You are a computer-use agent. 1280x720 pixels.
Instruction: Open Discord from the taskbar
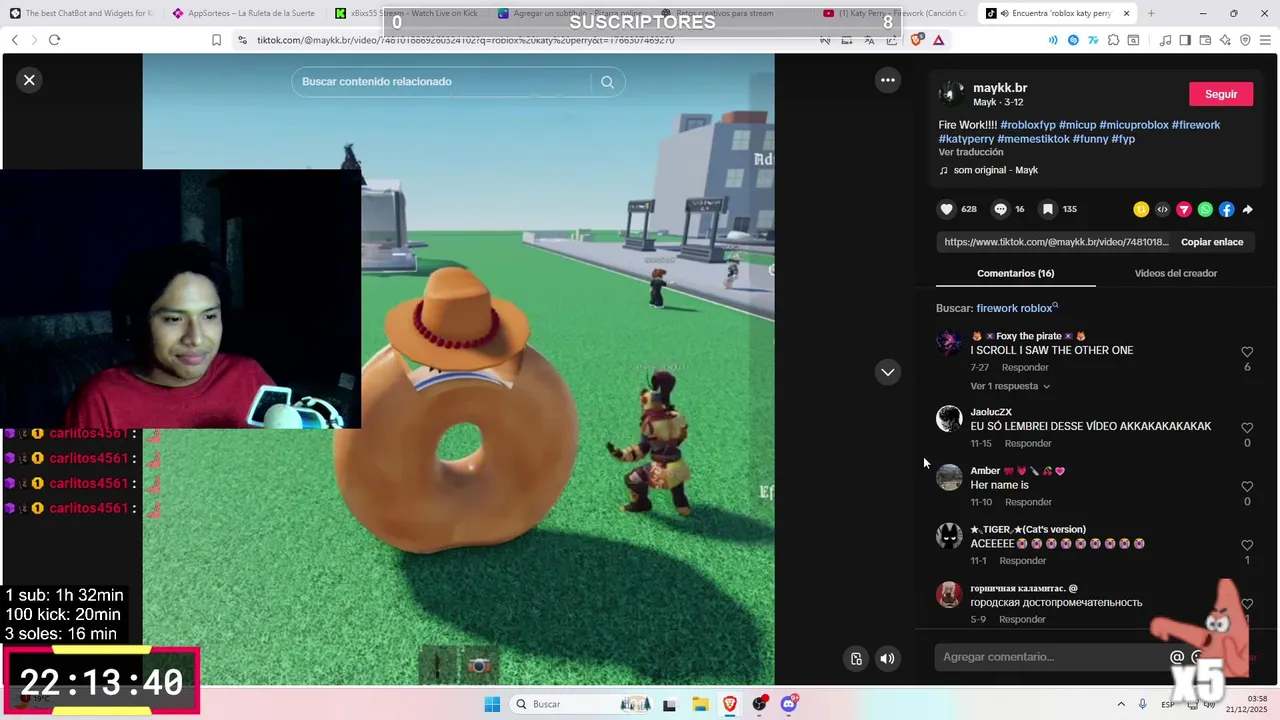(789, 704)
